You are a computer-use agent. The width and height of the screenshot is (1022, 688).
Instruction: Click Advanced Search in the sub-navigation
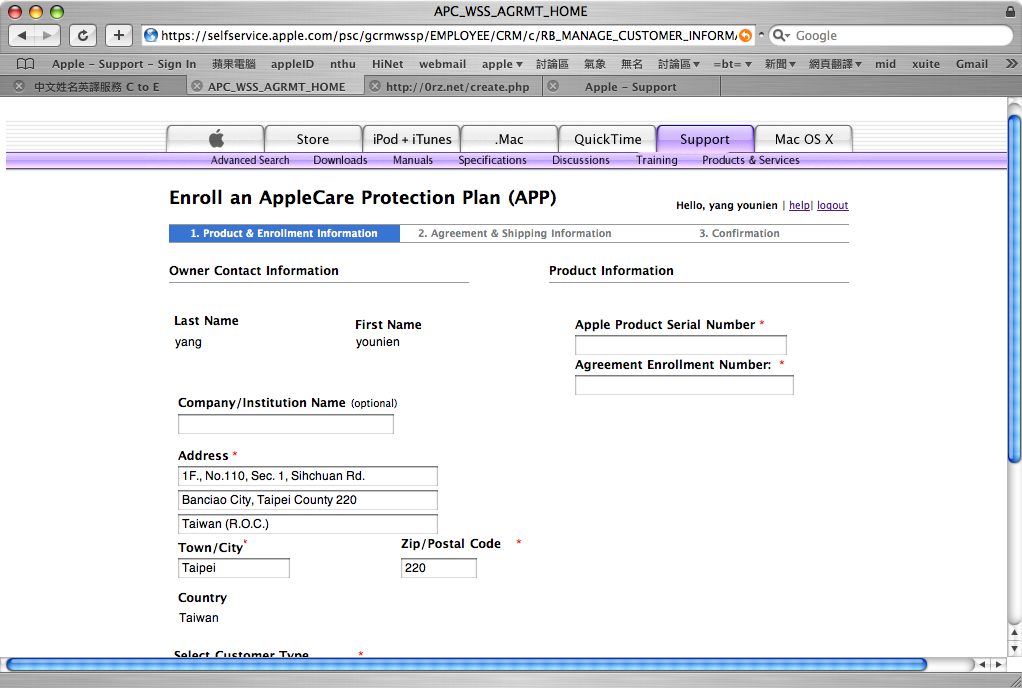(250, 160)
